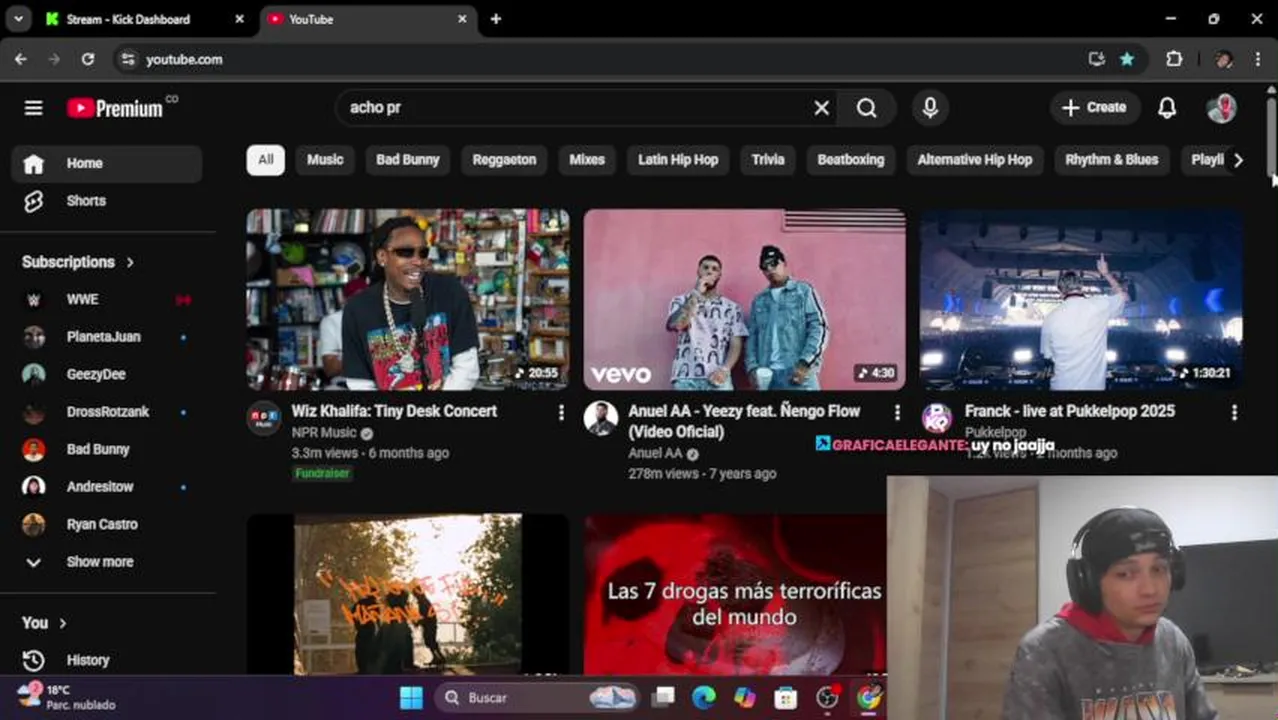1278x720 pixels.
Task: Open options for Wiz Khalifa video
Action: [x=561, y=412]
